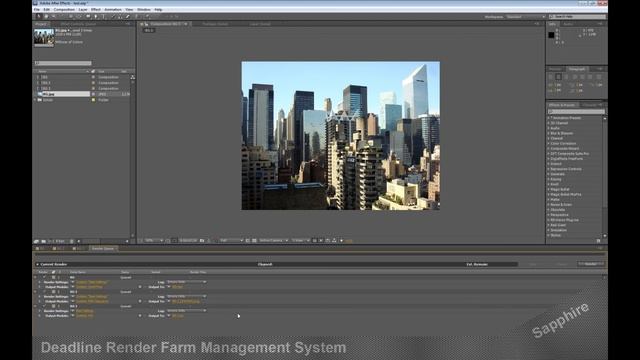640x360 pixels.
Task: Open the File menu
Action: (36, 9)
